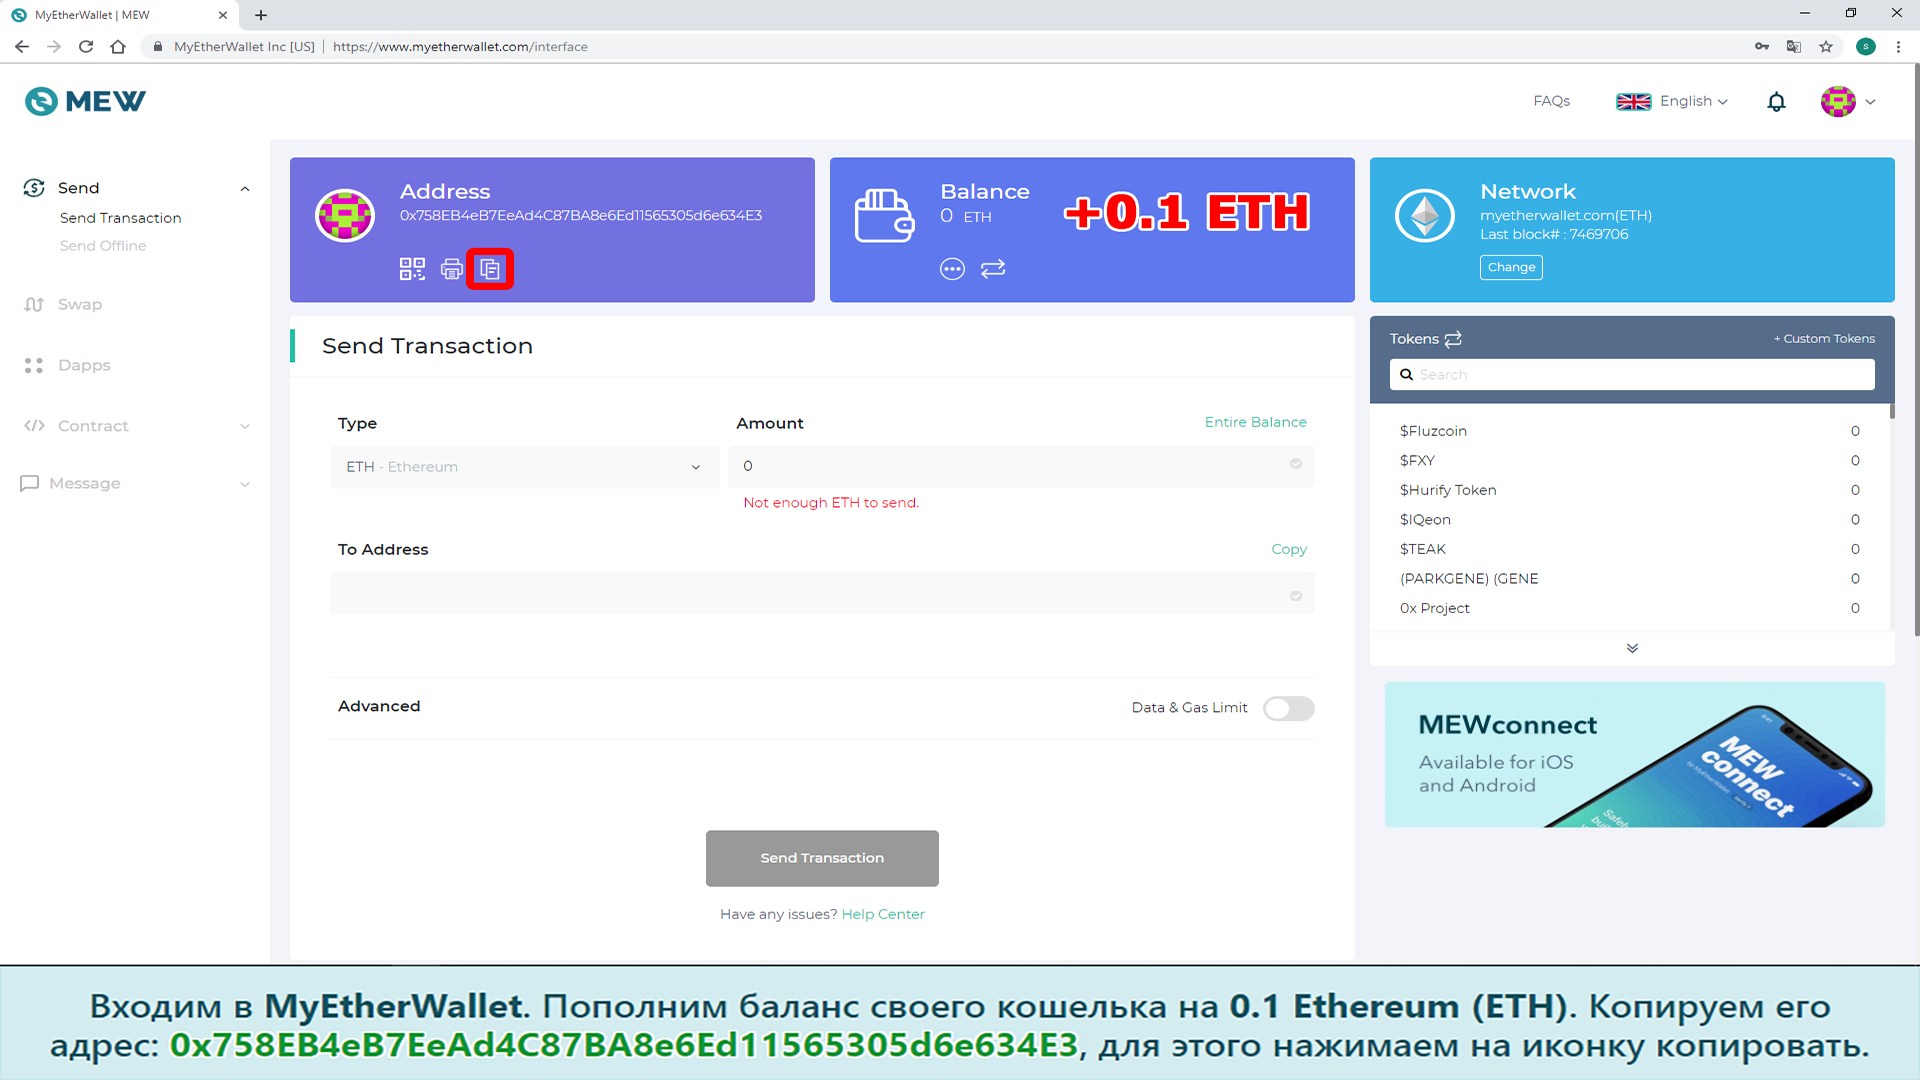The image size is (1920, 1080).
Task: Click the Copy link for To Address
Action: pyautogui.click(x=1289, y=549)
